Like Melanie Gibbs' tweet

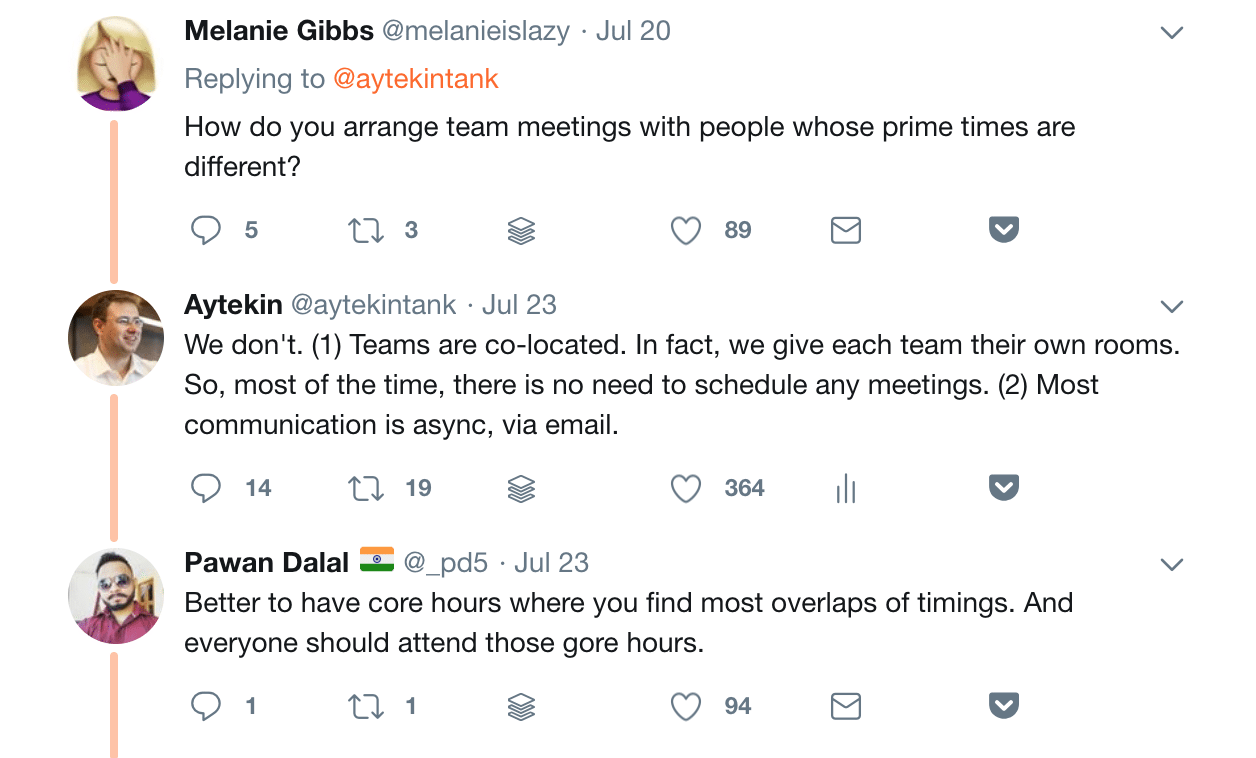[x=685, y=231]
